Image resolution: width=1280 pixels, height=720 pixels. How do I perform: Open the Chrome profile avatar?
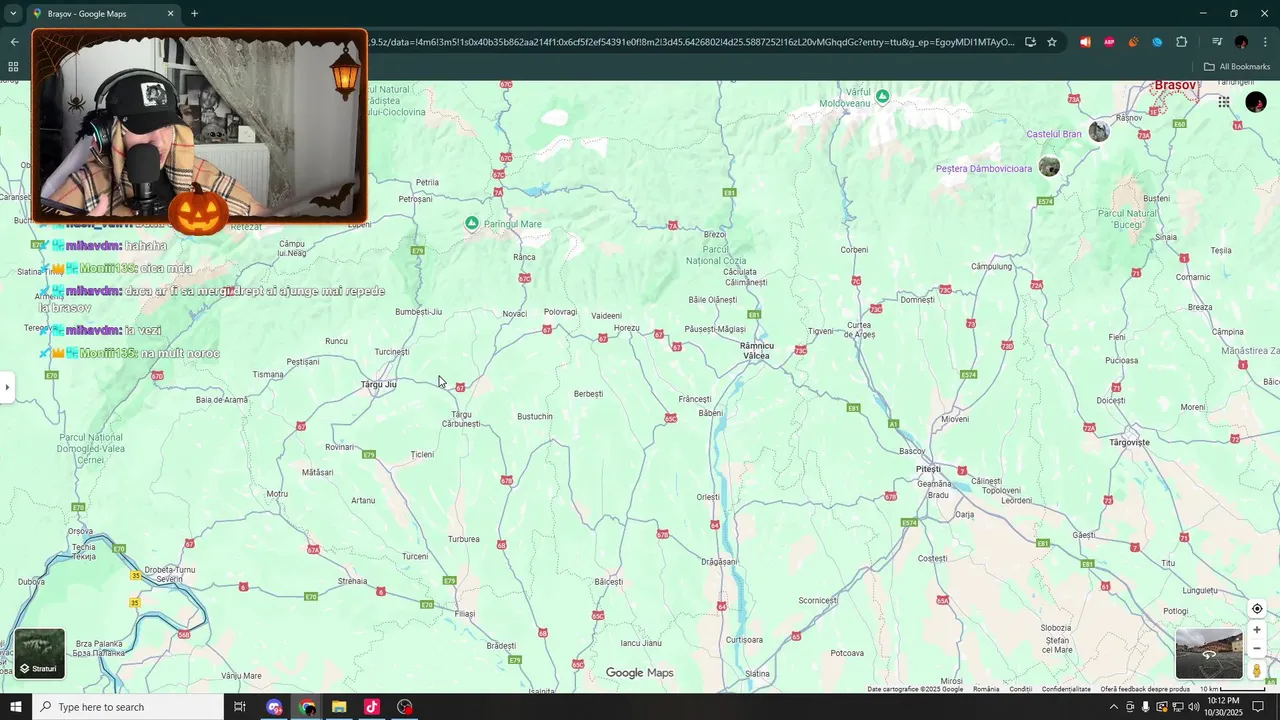tap(1241, 42)
